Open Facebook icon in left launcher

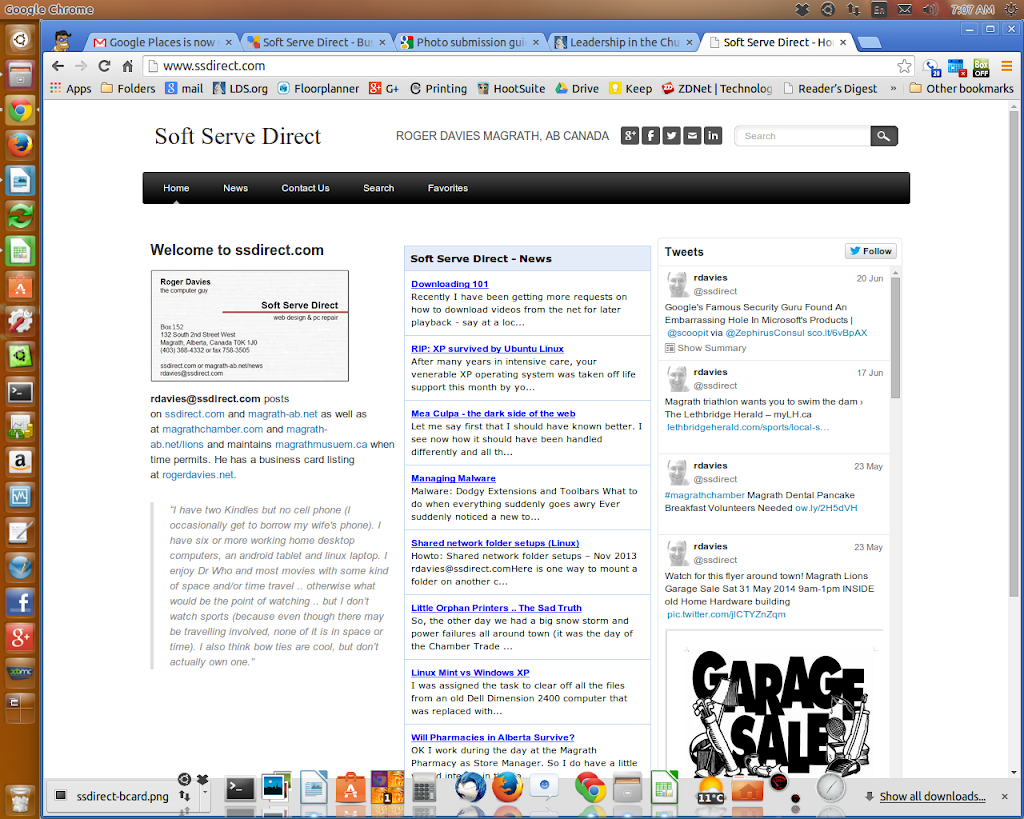[20, 602]
